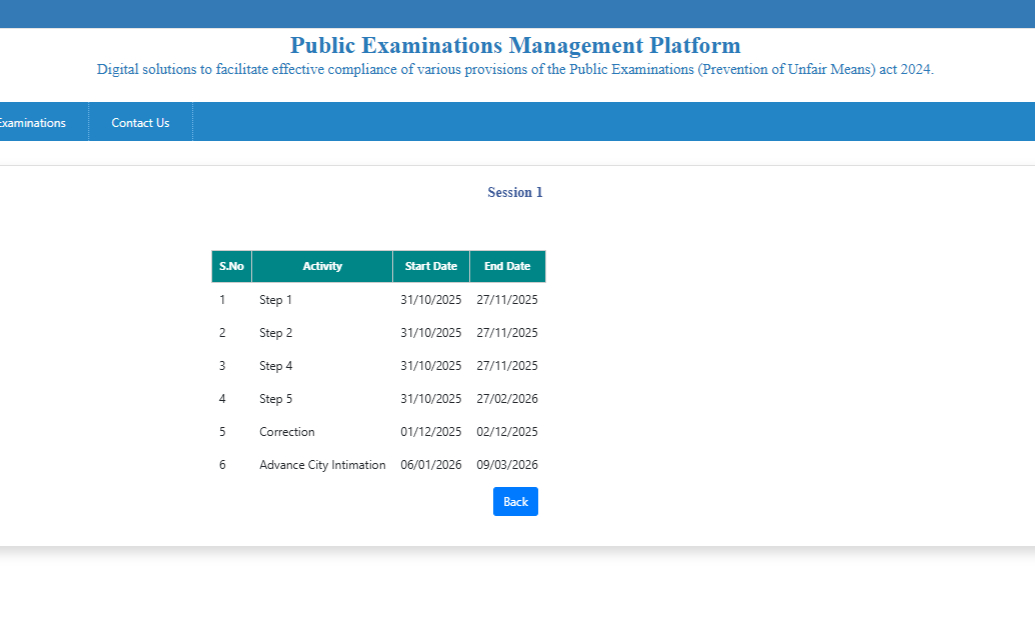Click the End Date column header
The image size is (1035, 626).
pyautogui.click(x=507, y=266)
